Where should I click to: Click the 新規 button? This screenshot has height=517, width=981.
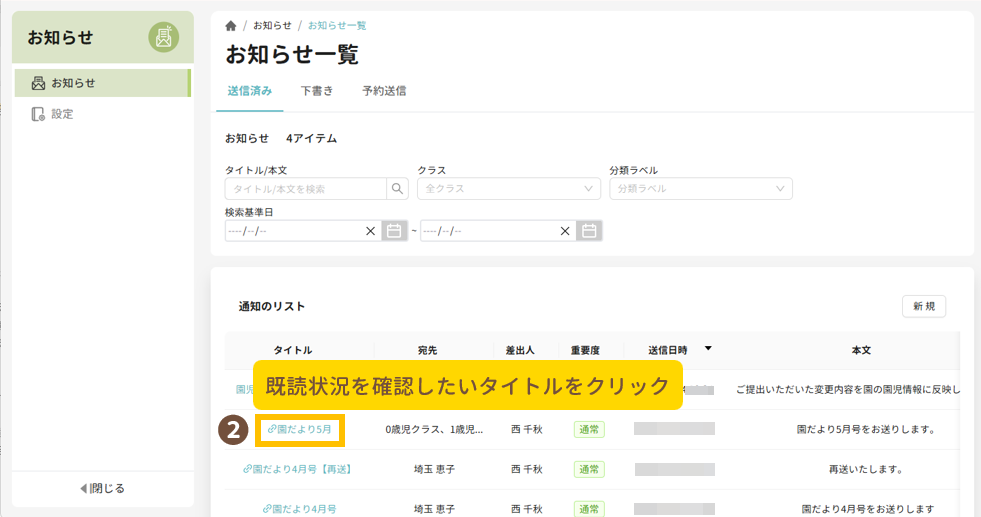click(x=923, y=307)
